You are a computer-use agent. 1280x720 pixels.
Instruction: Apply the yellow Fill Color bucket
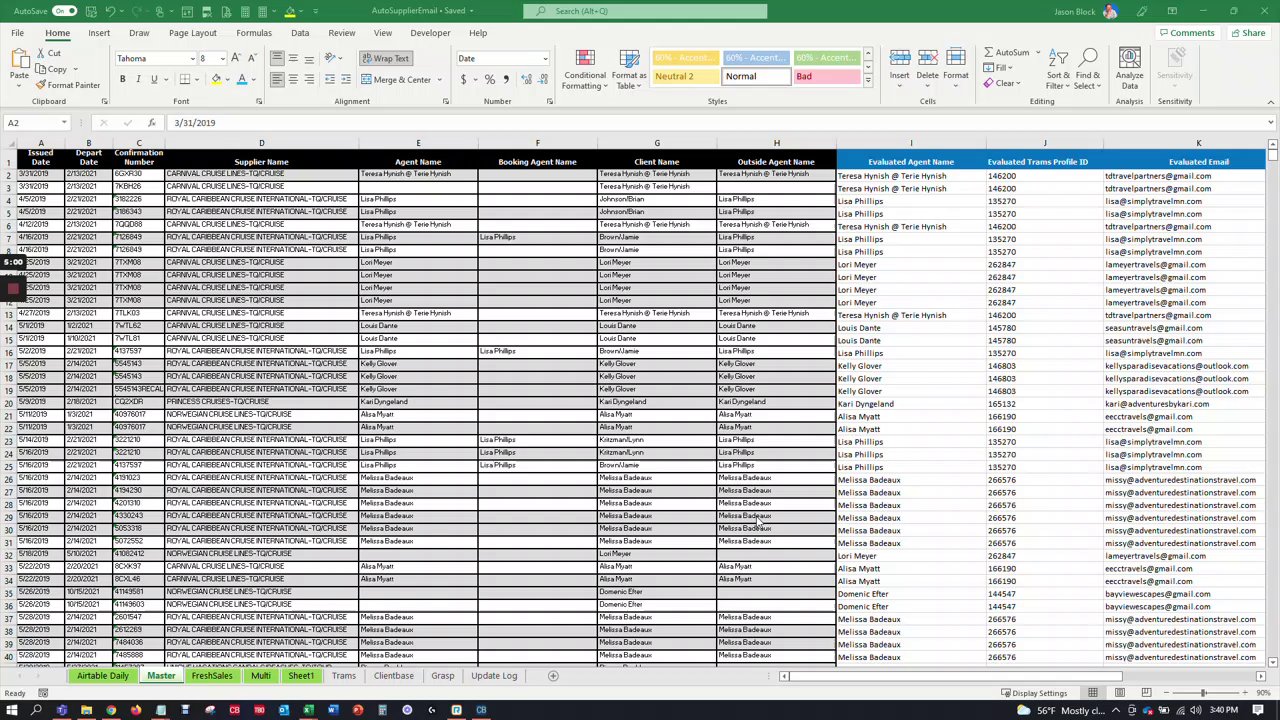215,79
